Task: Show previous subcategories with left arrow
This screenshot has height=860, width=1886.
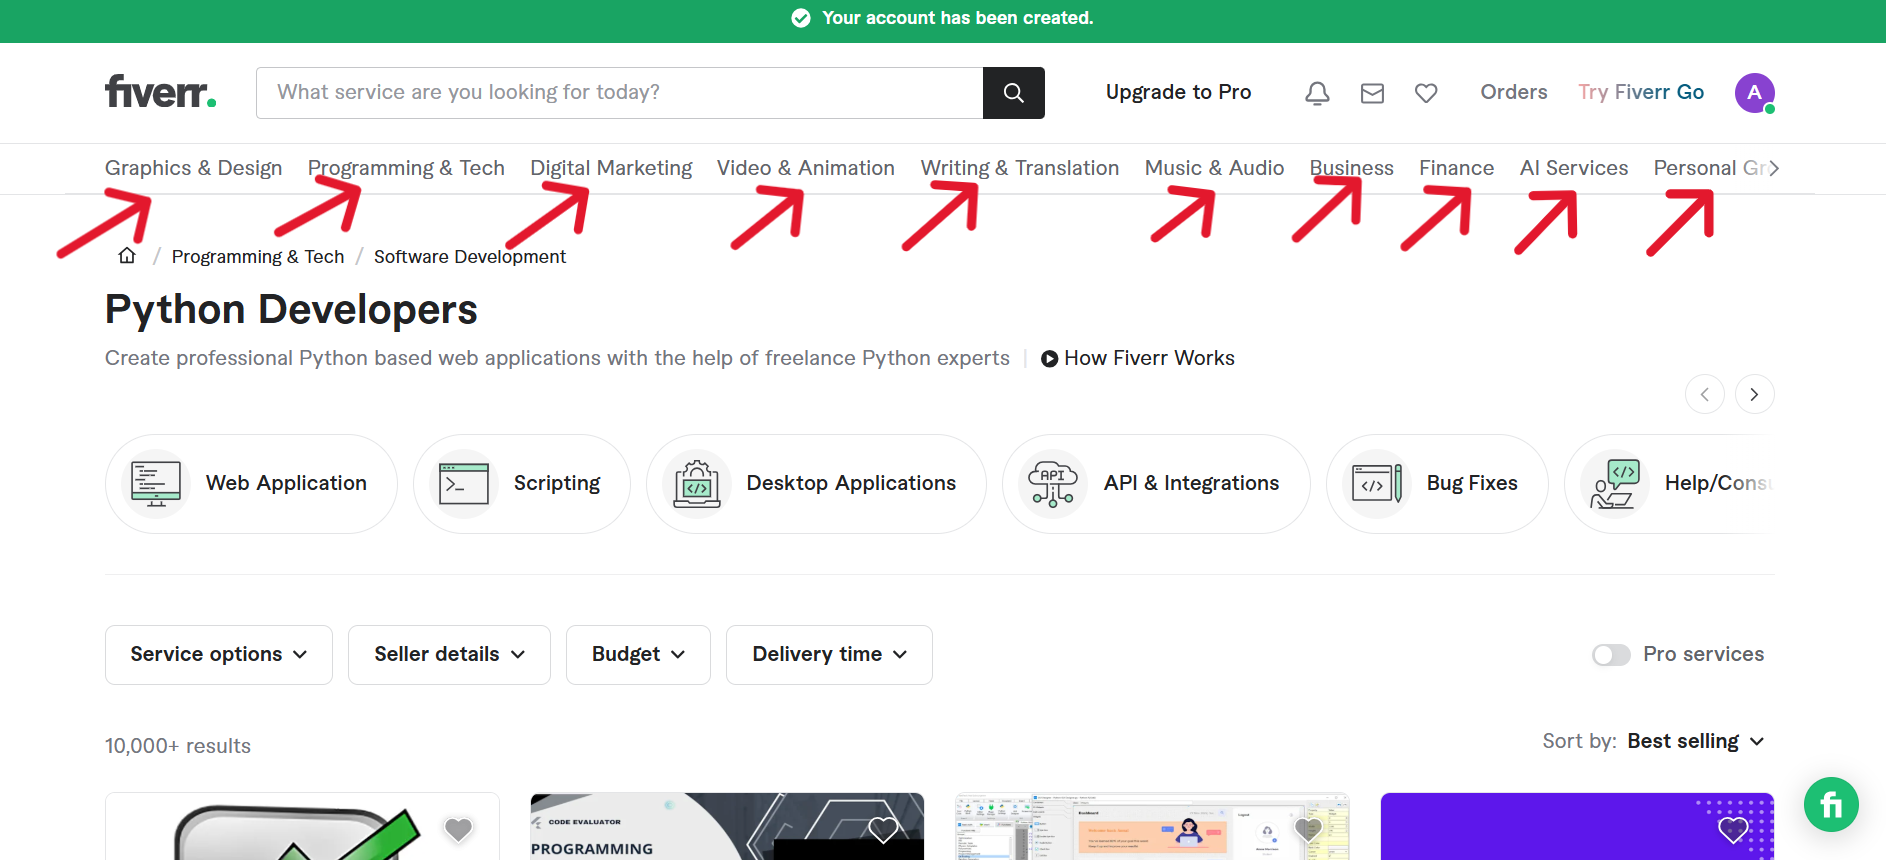Action: coord(1704,394)
